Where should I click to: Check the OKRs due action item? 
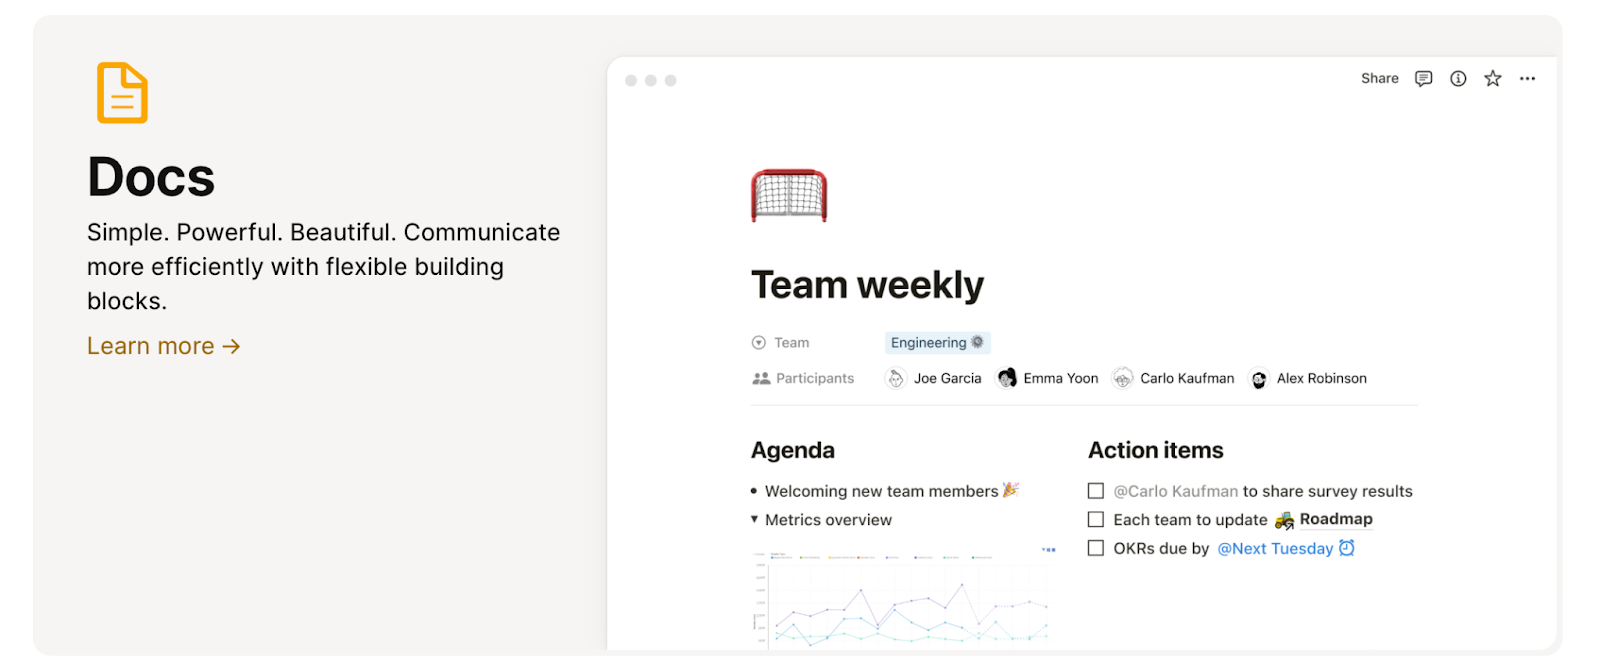[x=1096, y=547]
